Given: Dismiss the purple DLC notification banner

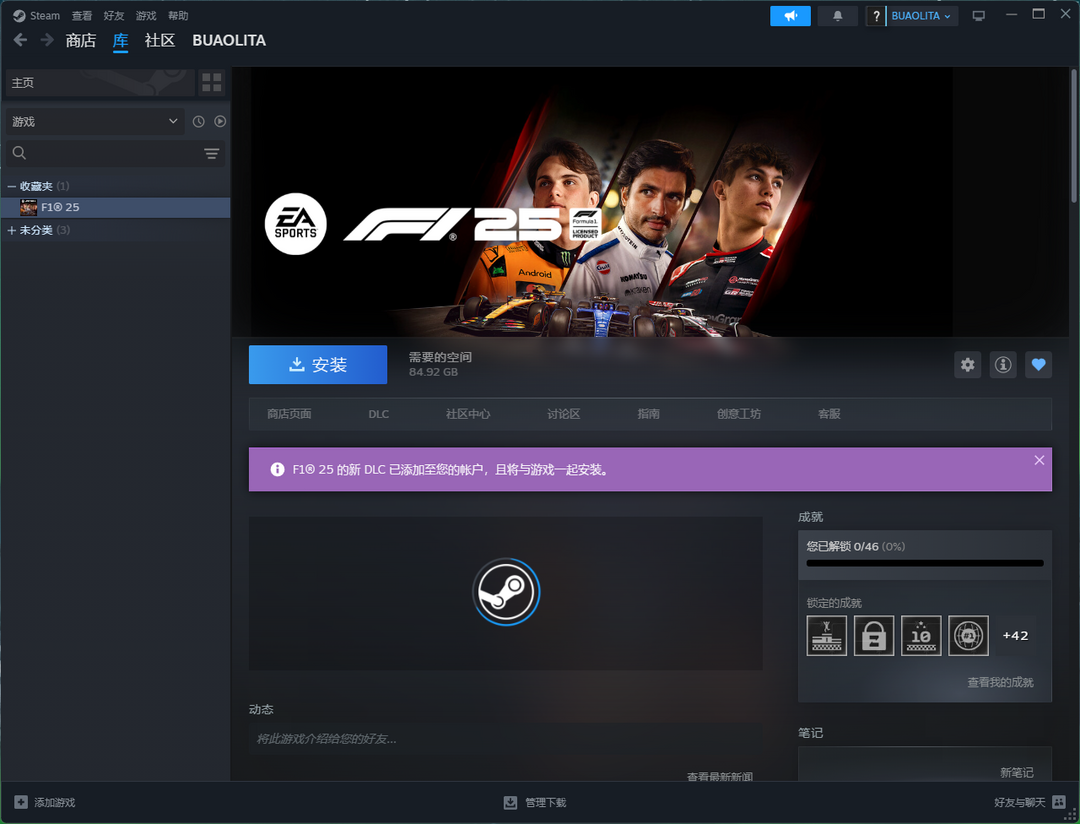Looking at the screenshot, I should [x=1039, y=460].
